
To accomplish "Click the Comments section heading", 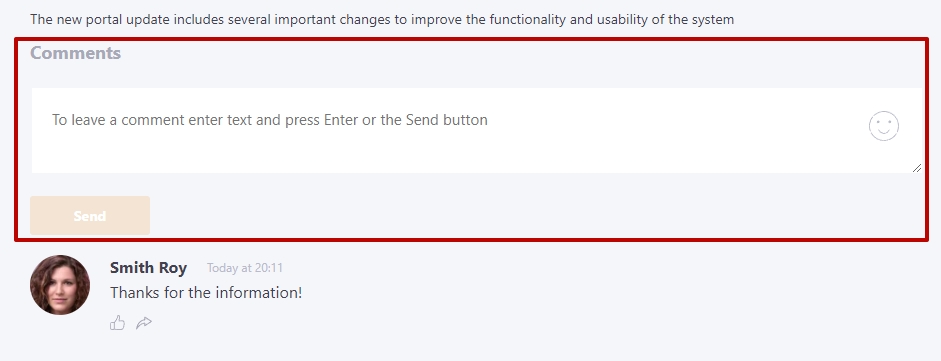I will click(x=76, y=53).
